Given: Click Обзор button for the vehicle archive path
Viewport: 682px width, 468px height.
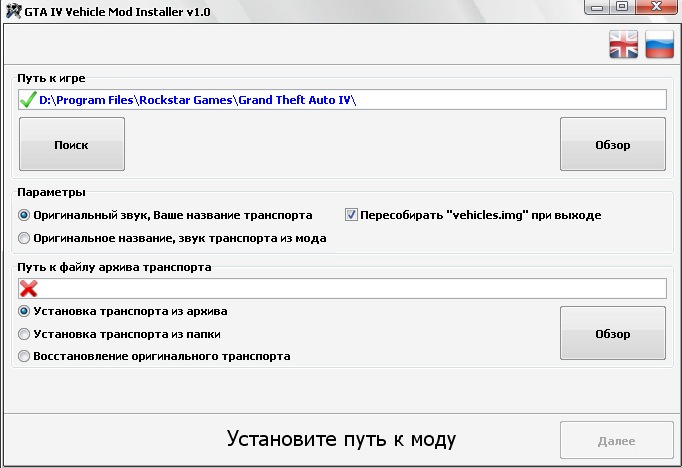Looking at the screenshot, I should tap(613, 333).
